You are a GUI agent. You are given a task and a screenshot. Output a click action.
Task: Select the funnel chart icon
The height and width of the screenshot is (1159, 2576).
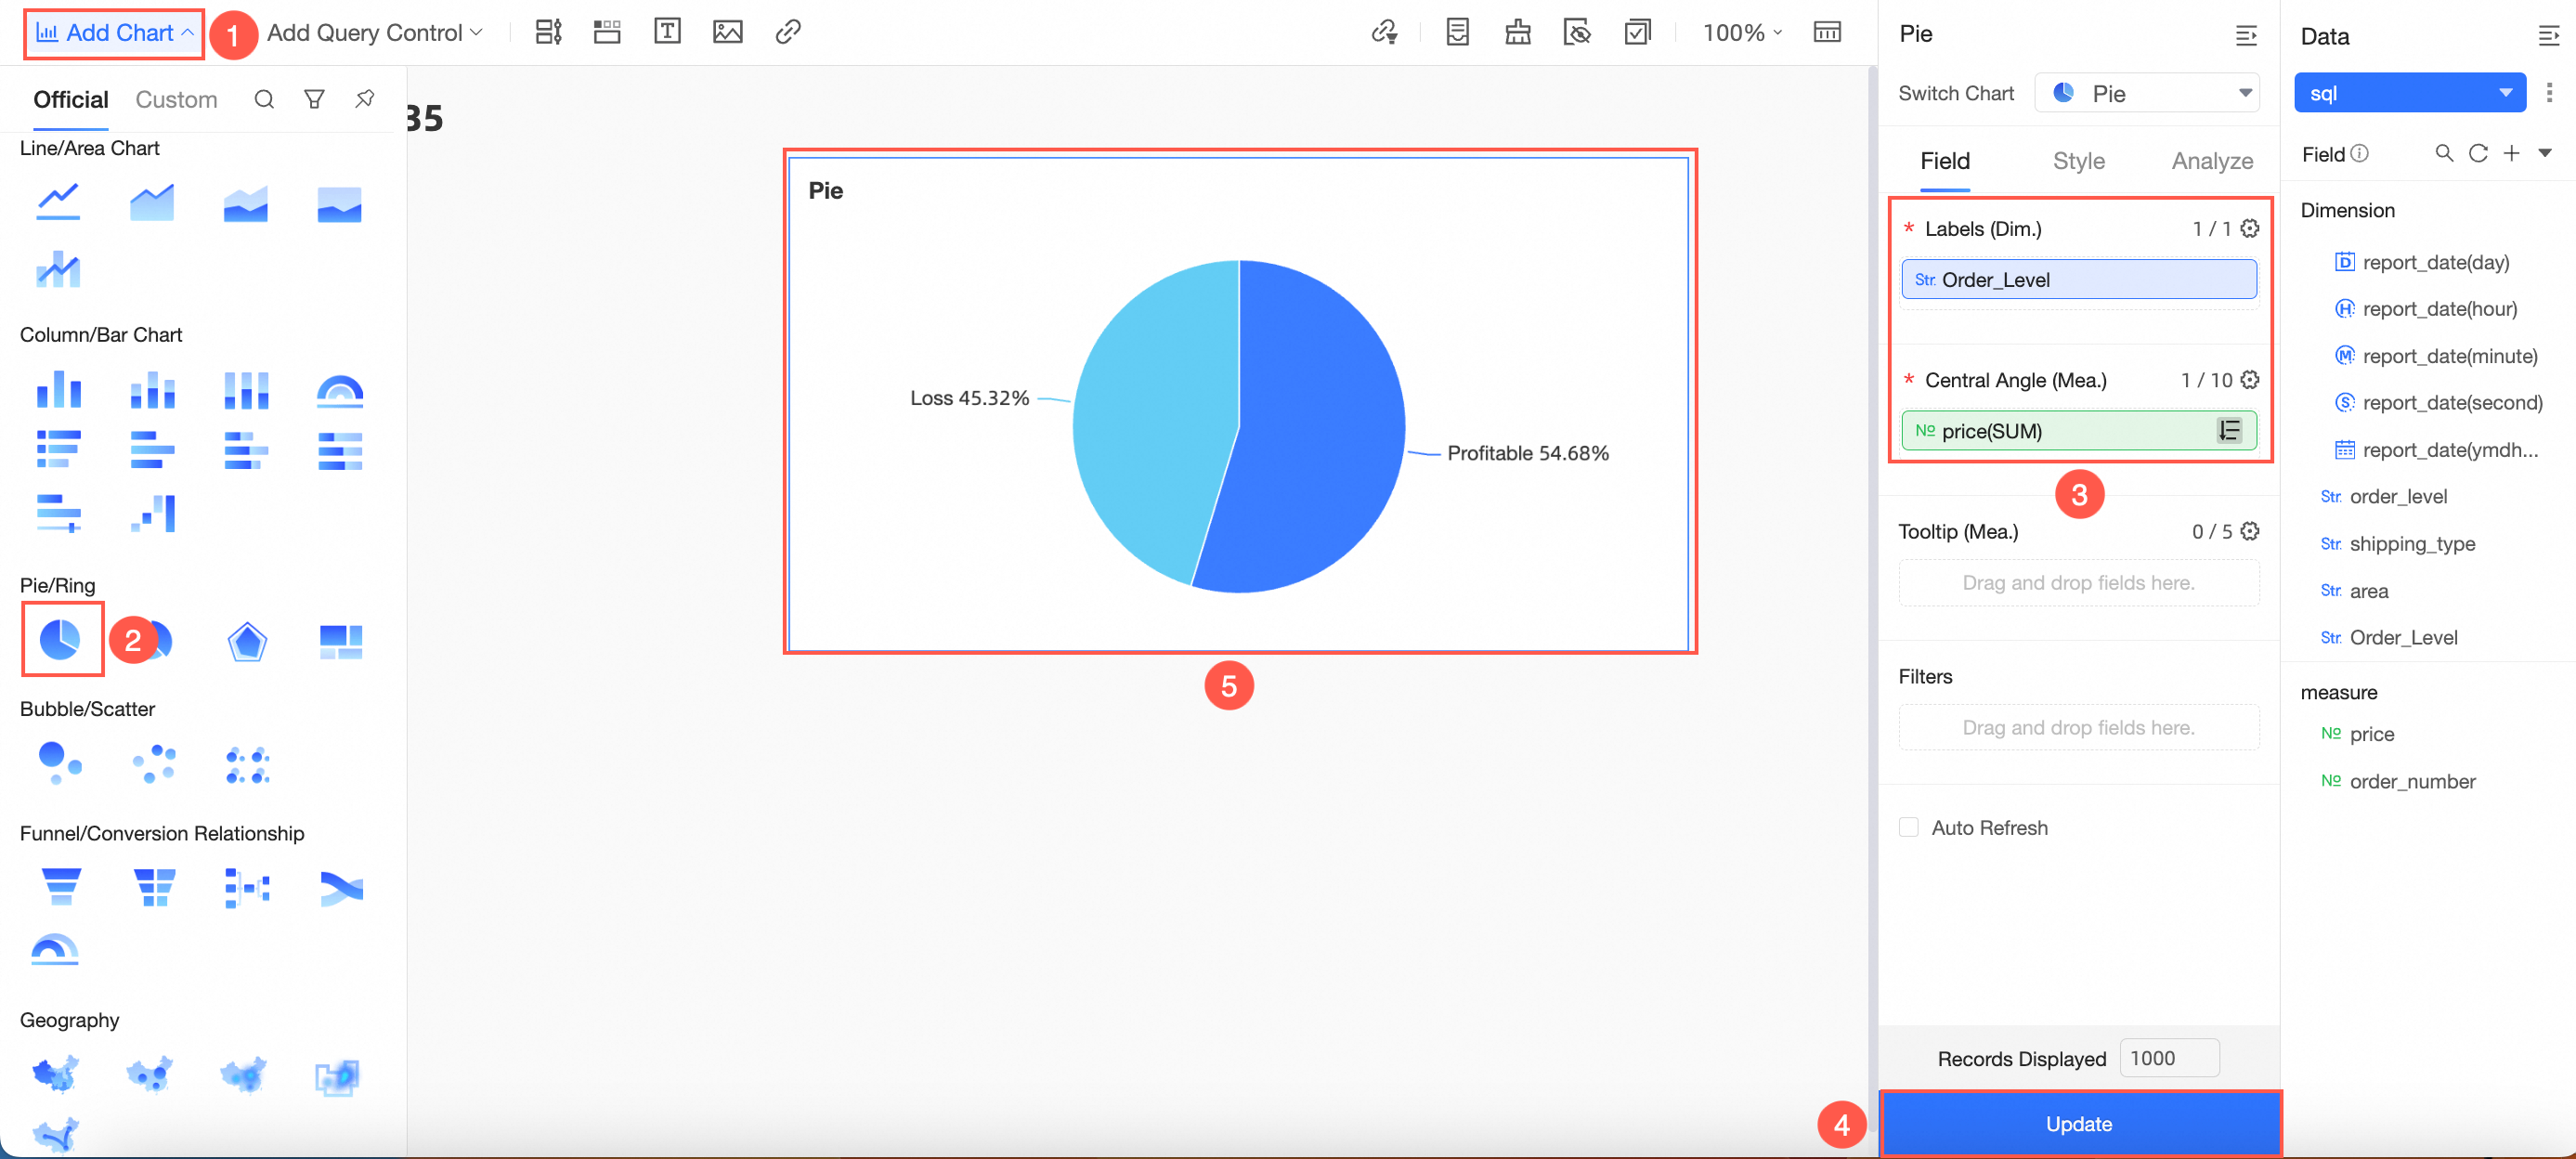tap(60, 885)
